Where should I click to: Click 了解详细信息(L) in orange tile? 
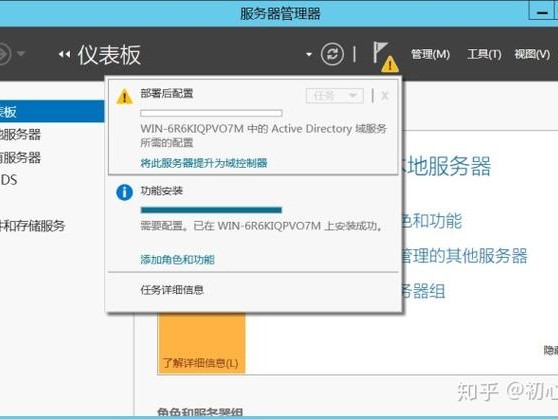(x=200, y=363)
